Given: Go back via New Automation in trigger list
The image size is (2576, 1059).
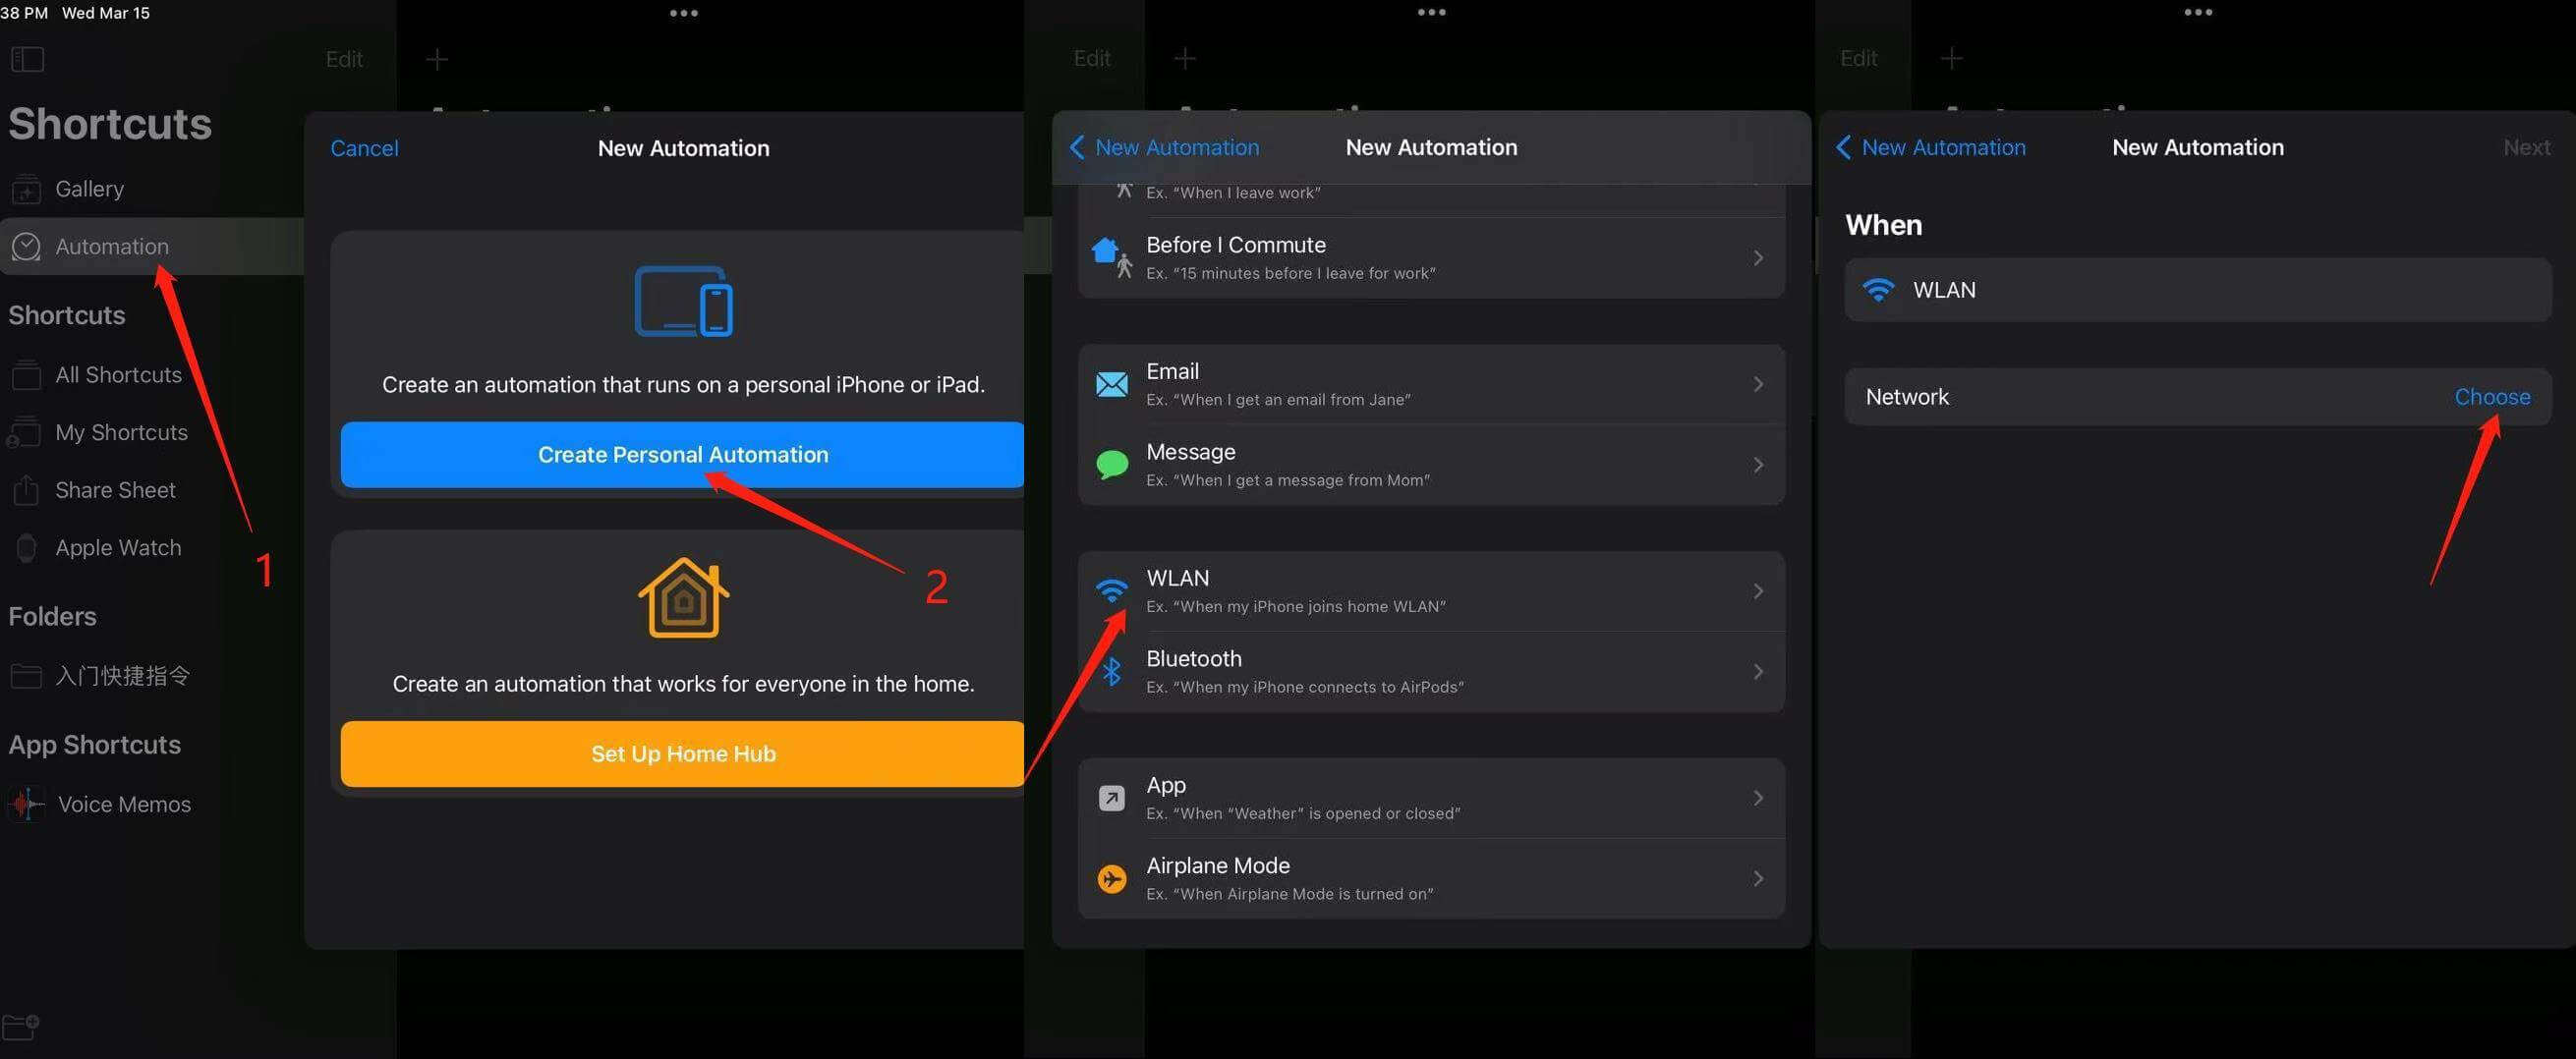Looking at the screenshot, I should pyautogui.click(x=1165, y=147).
